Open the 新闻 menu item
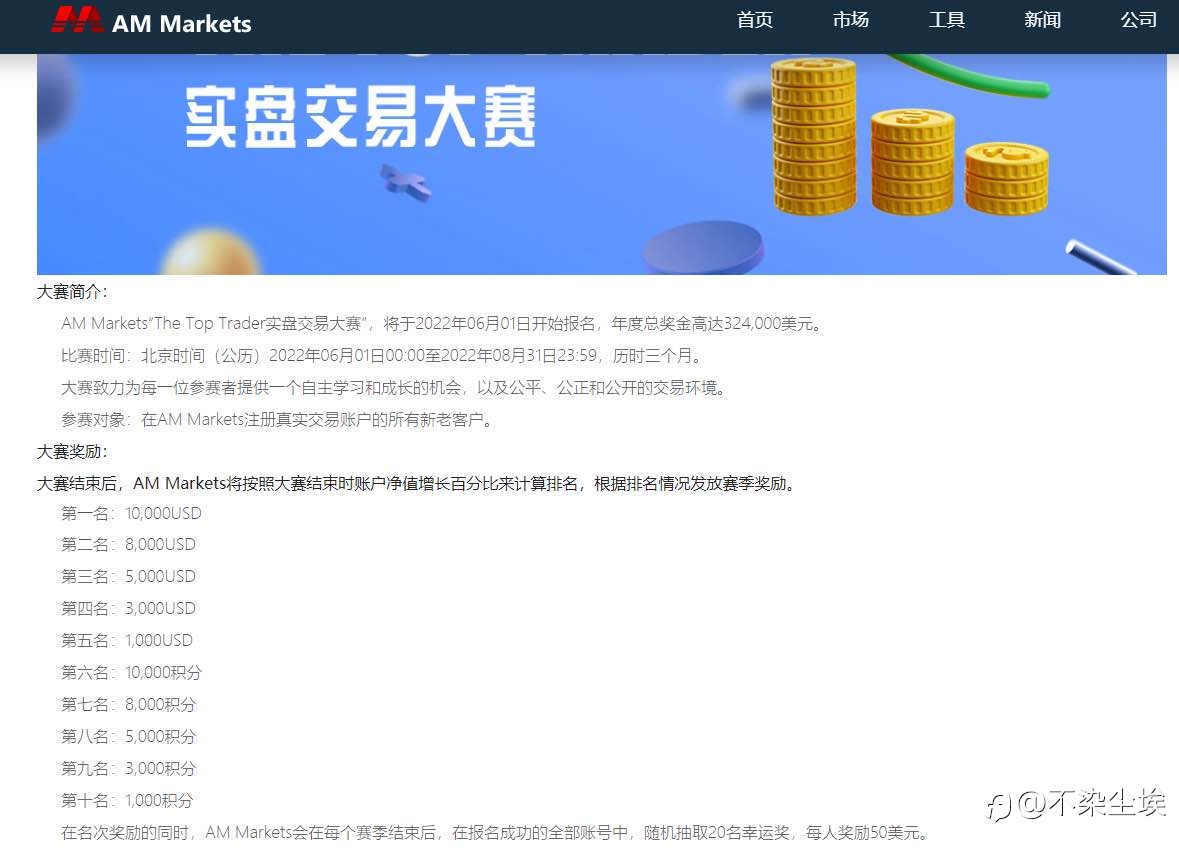This screenshot has width=1179, height=855. click(1042, 20)
